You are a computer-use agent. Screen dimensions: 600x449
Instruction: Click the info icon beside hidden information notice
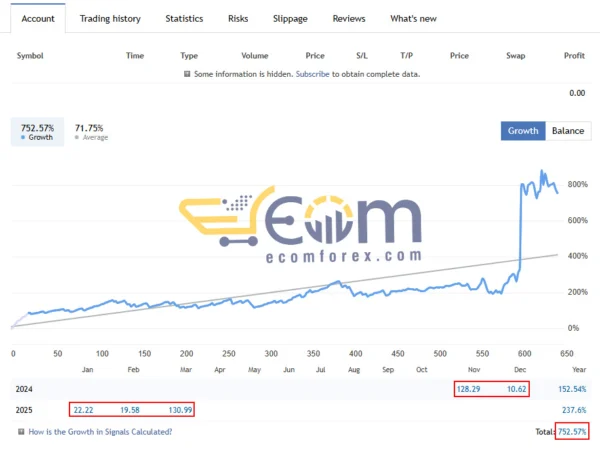pos(187,74)
